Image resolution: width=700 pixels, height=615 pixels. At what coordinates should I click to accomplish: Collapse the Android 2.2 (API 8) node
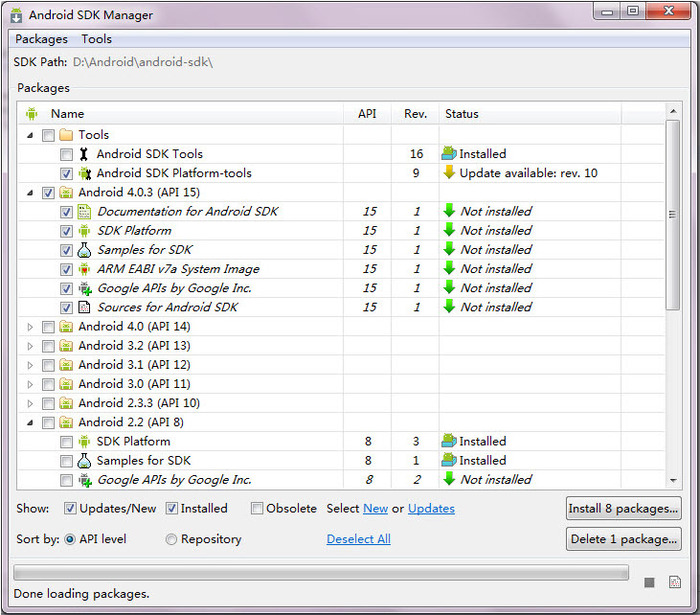click(x=30, y=423)
